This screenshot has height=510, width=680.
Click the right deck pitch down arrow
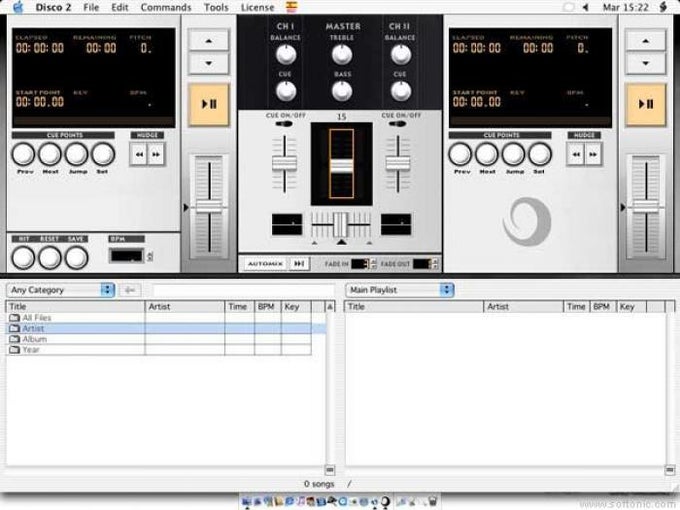pyautogui.click(x=645, y=63)
